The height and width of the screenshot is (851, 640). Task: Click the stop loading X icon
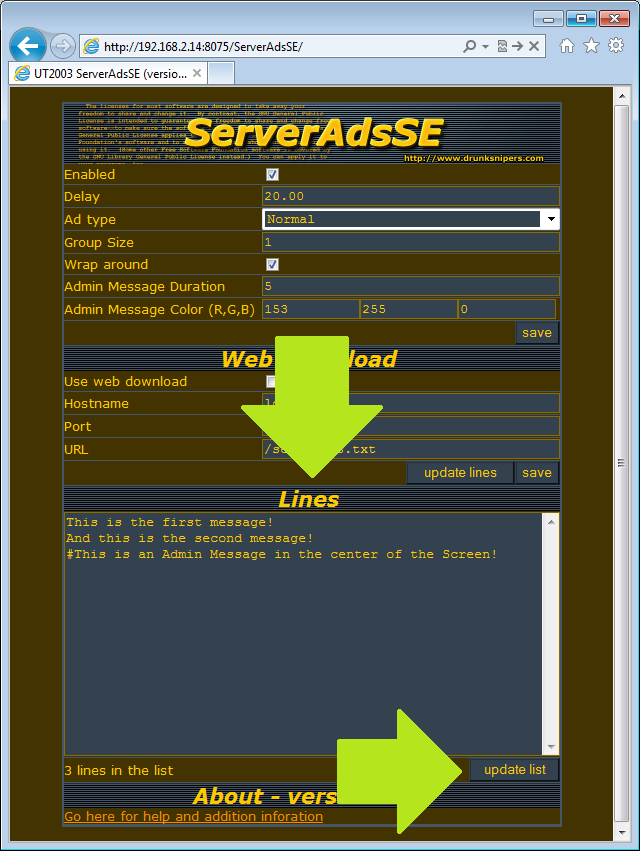pos(535,46)
